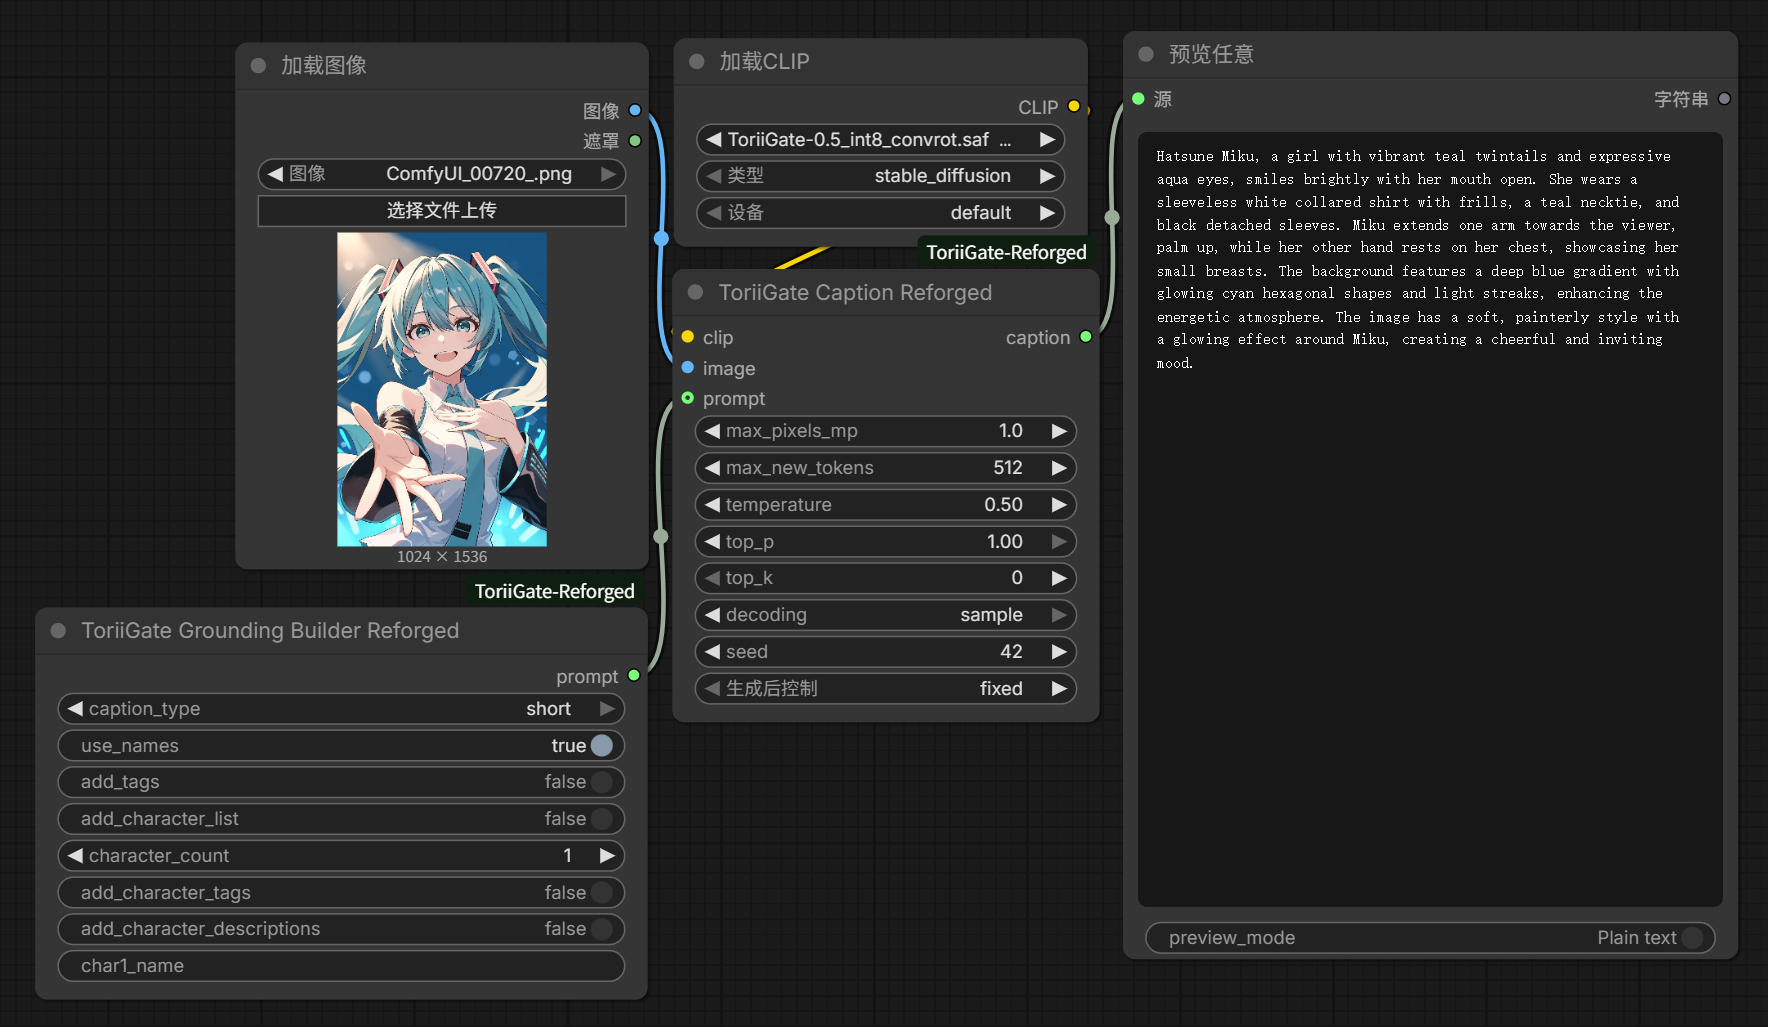Screen dimensions: 1768x1027
Task: Open the caption_type short dropdown
Action: coord(341,709)
